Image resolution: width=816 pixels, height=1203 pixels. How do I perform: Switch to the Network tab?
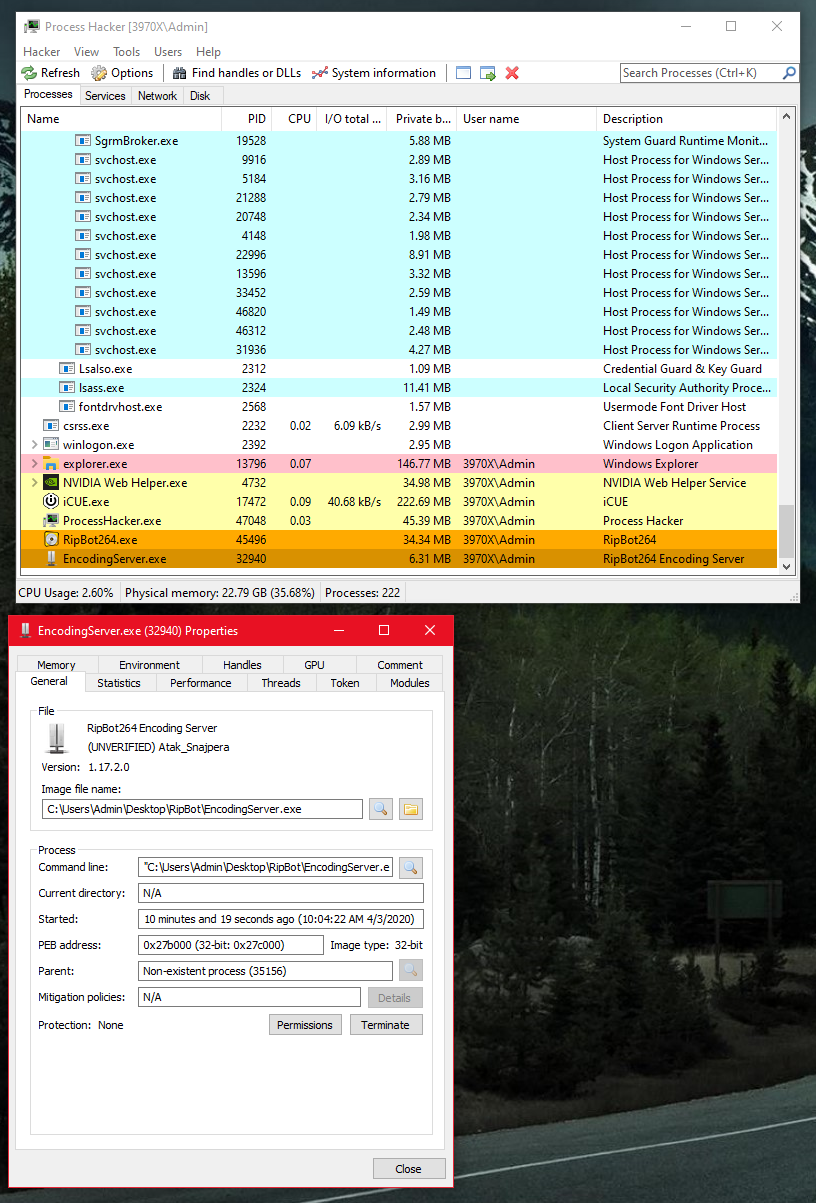pyautogui.click(x=158, y=96)
